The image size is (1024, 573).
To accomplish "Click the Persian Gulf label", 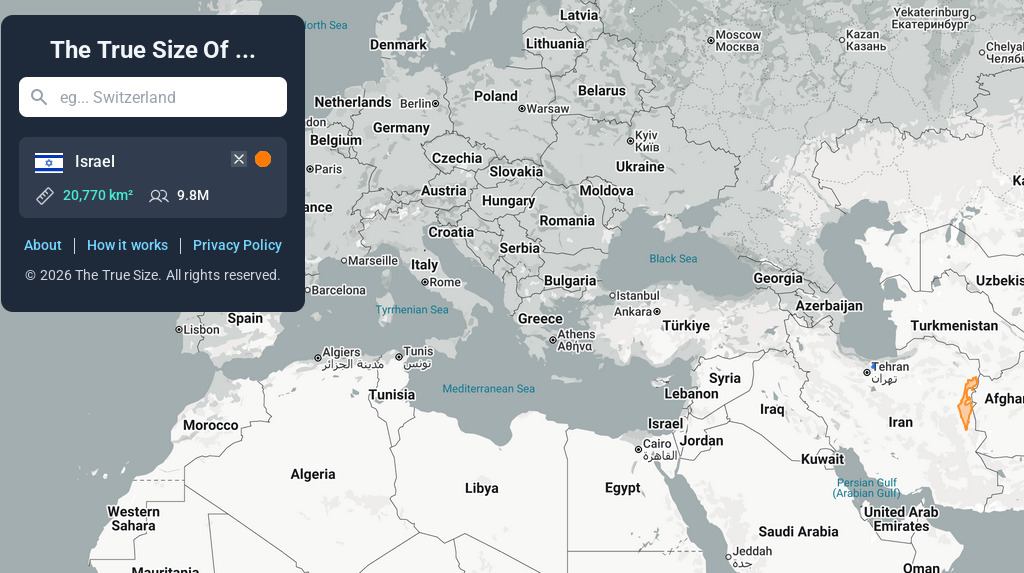I will point(867,487).
